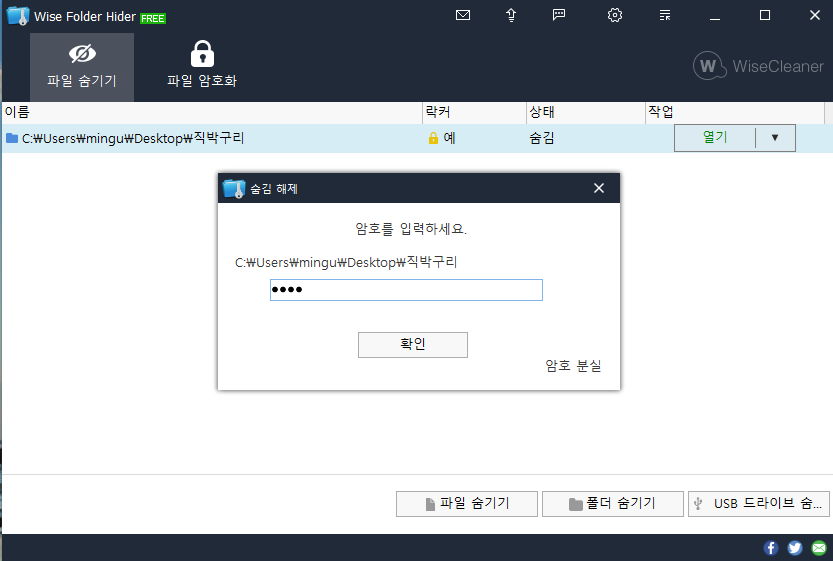Click the 상태 column header
The width and height of the screenshot is (833, 561).
(586, 112)
